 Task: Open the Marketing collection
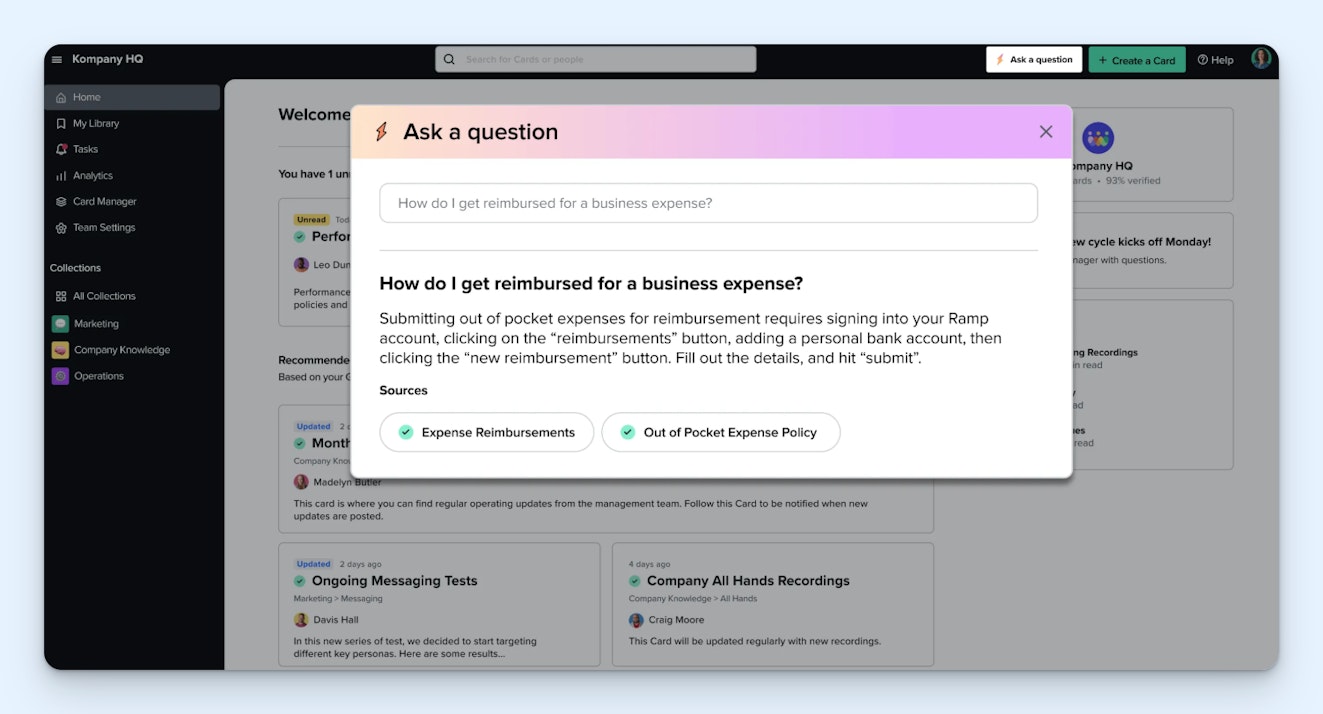tap(95, 324)
